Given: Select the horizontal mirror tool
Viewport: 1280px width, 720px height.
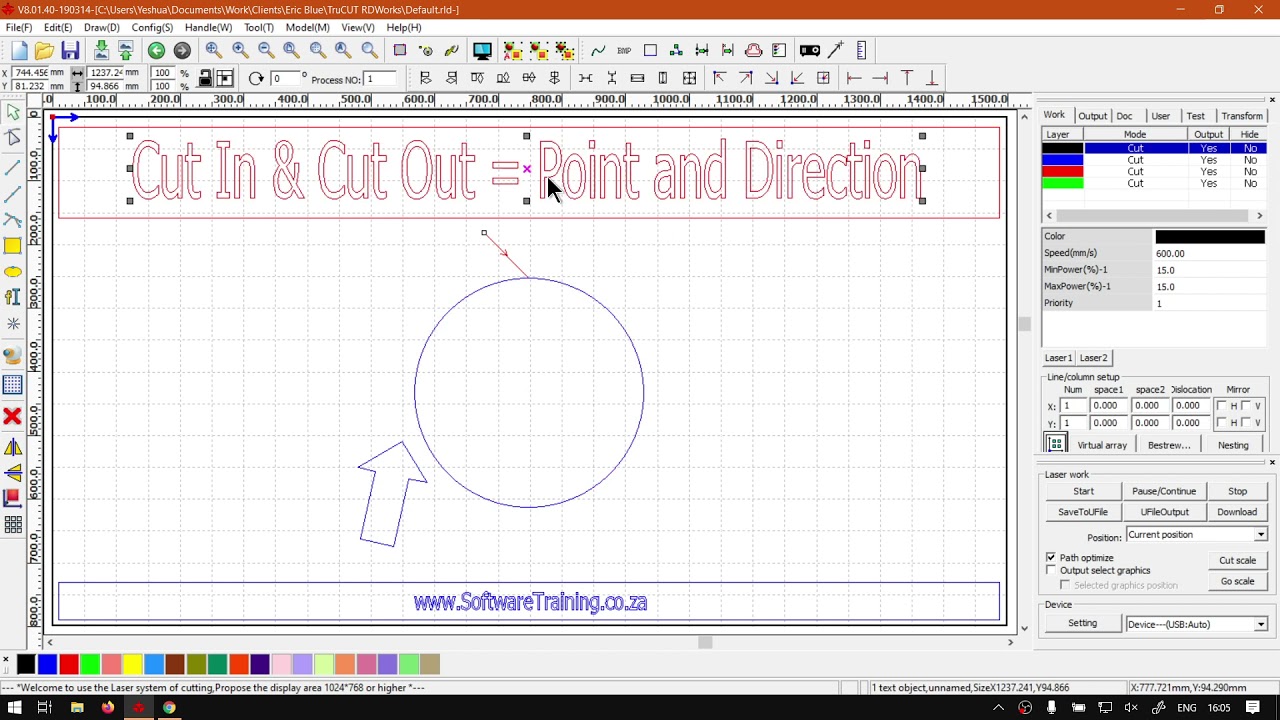Looking at the screenshot, I should 13,447.
